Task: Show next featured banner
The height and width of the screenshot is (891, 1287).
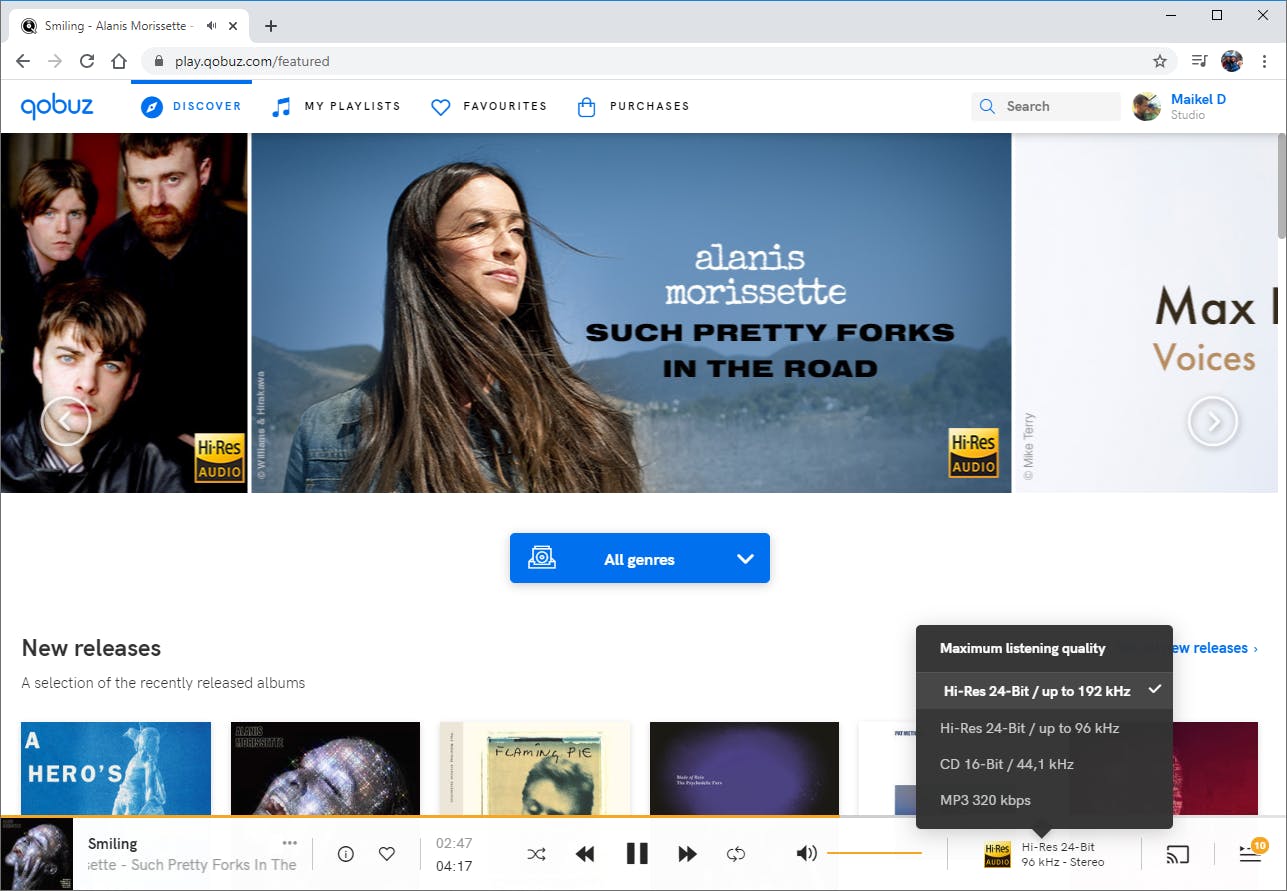Action: (1213, 423)
